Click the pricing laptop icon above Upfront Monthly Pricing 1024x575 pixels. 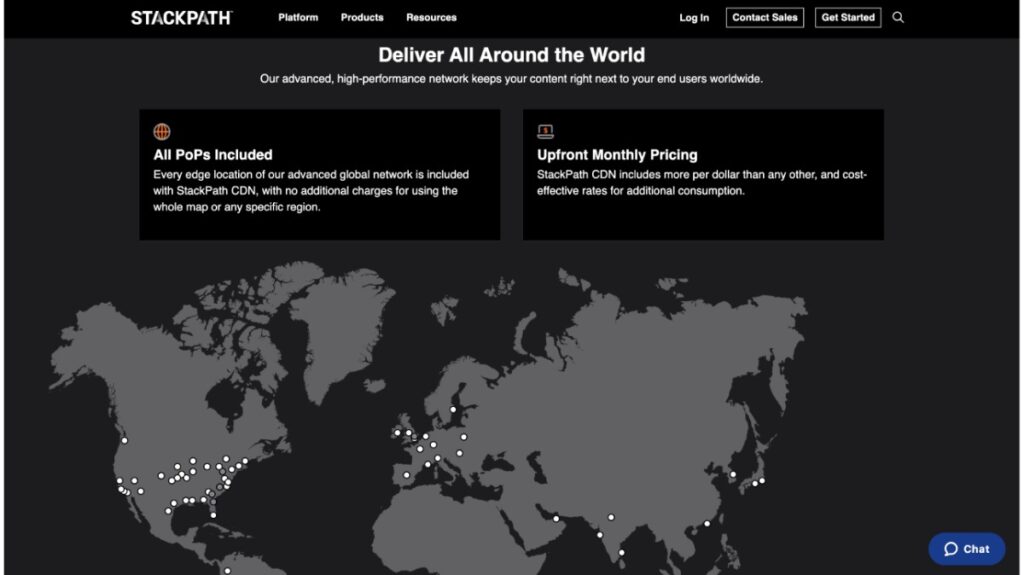pyautogui.click(x=545, y=131)
